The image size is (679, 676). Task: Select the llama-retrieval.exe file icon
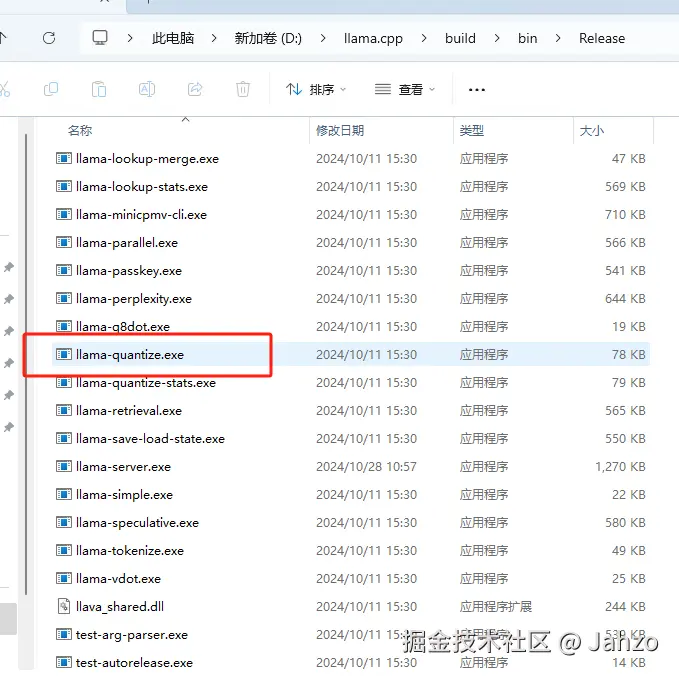(x=64, y=411)
